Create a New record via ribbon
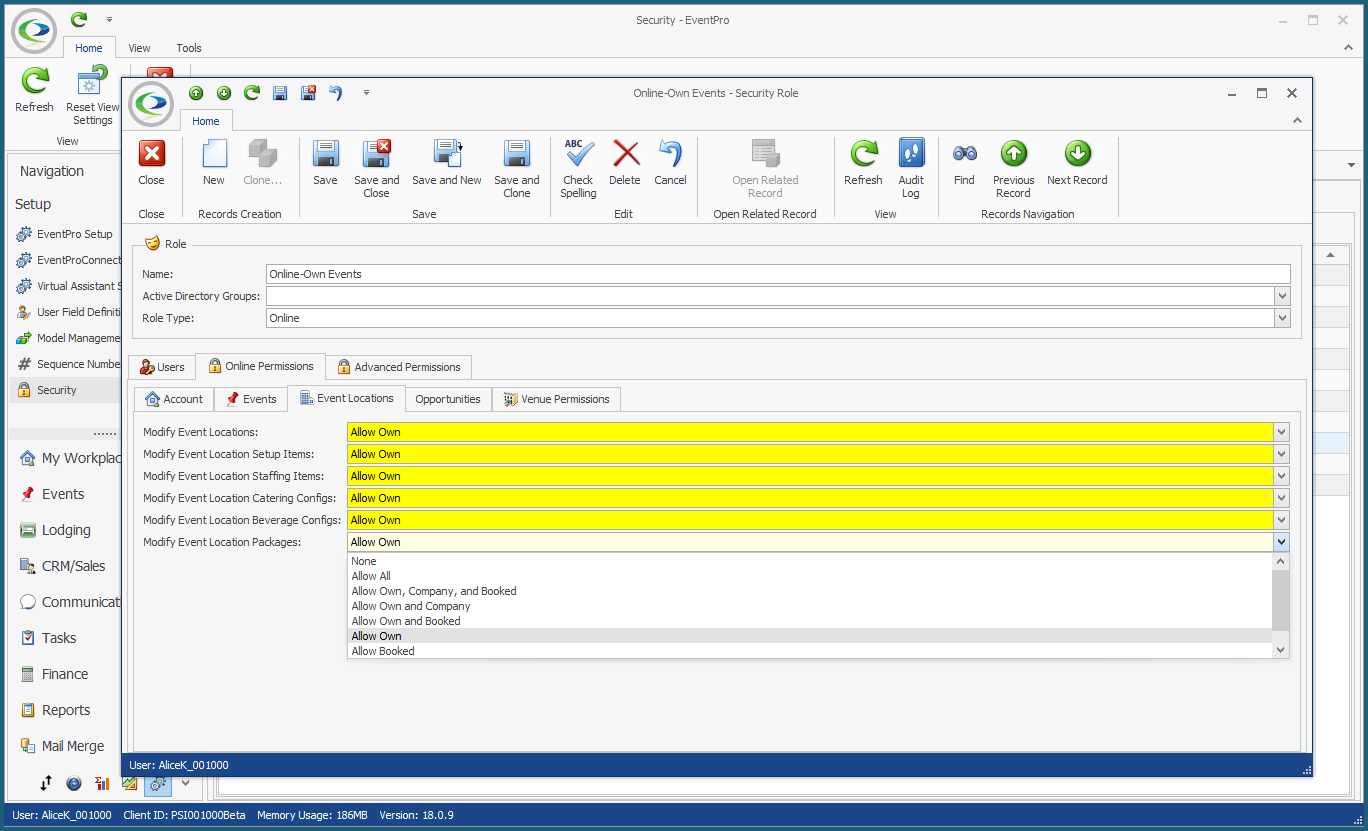Screen dimensions: 1368x831 [x=214, y=163]
